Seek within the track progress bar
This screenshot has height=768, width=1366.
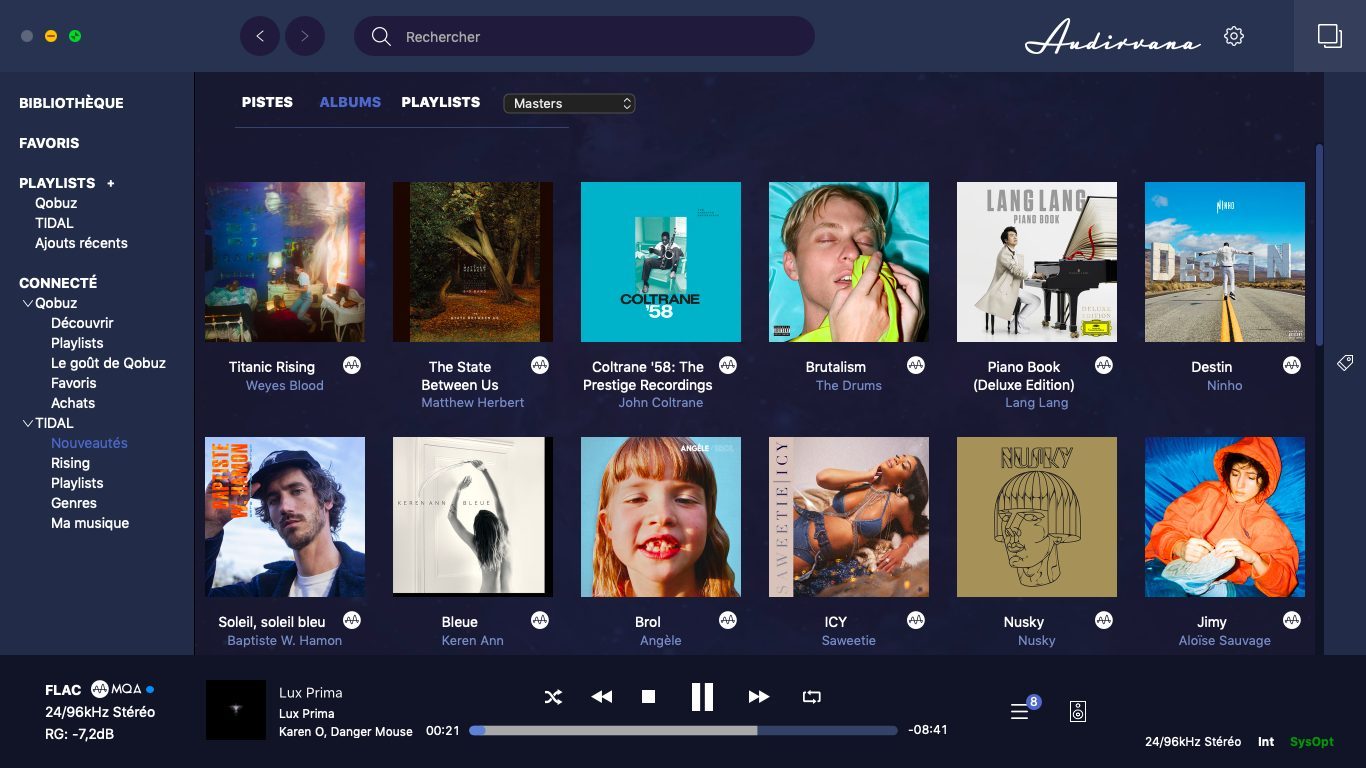(683, 730)
